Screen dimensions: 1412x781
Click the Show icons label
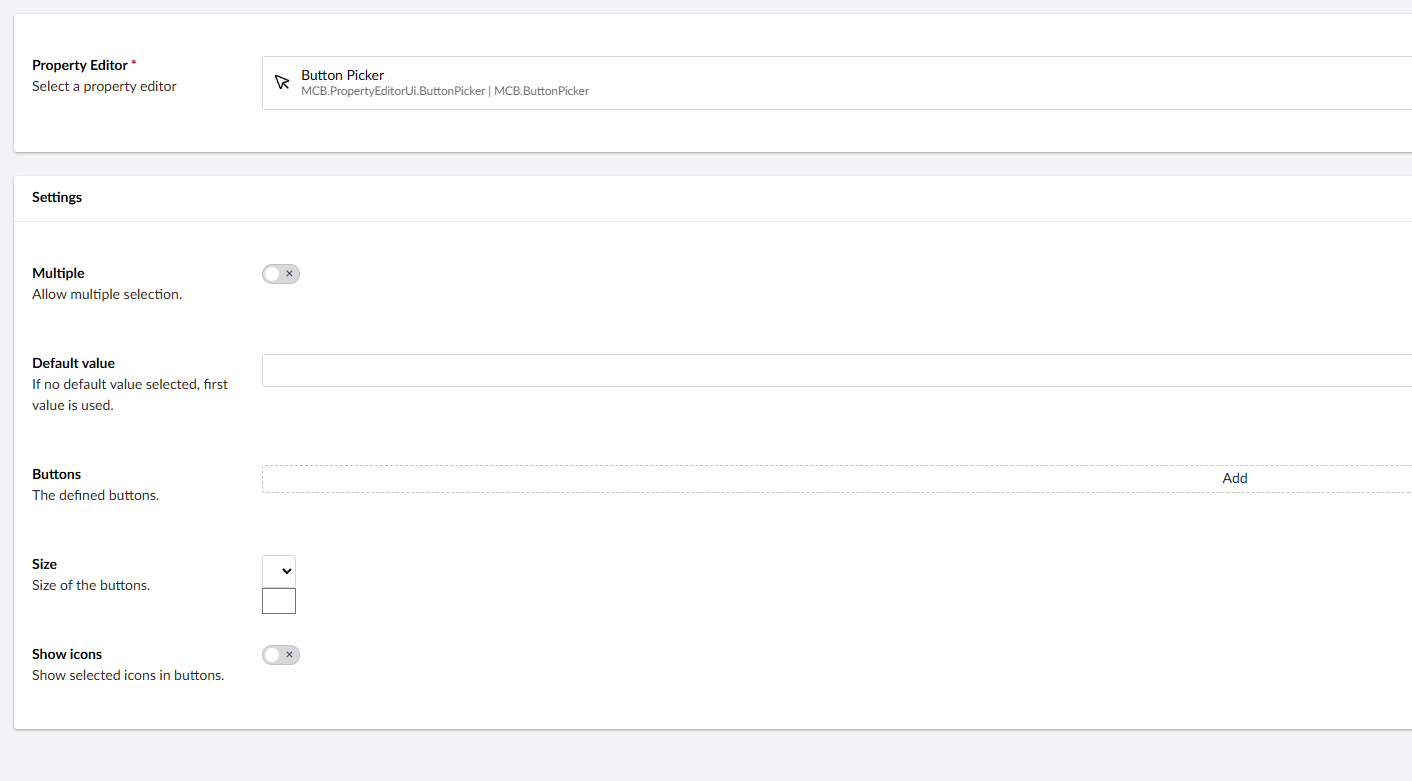point(67,654)
